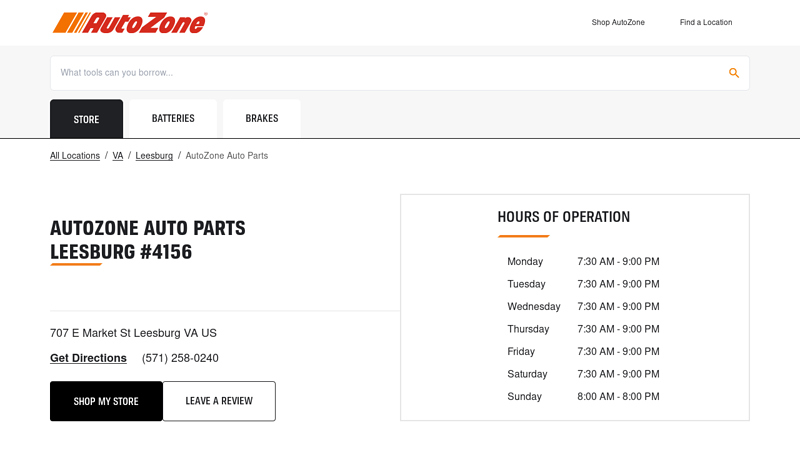The height and width of the screenshot is (450, 800).
Task: Click the Wednesday hours row
Action: click(x=583, y=307)
